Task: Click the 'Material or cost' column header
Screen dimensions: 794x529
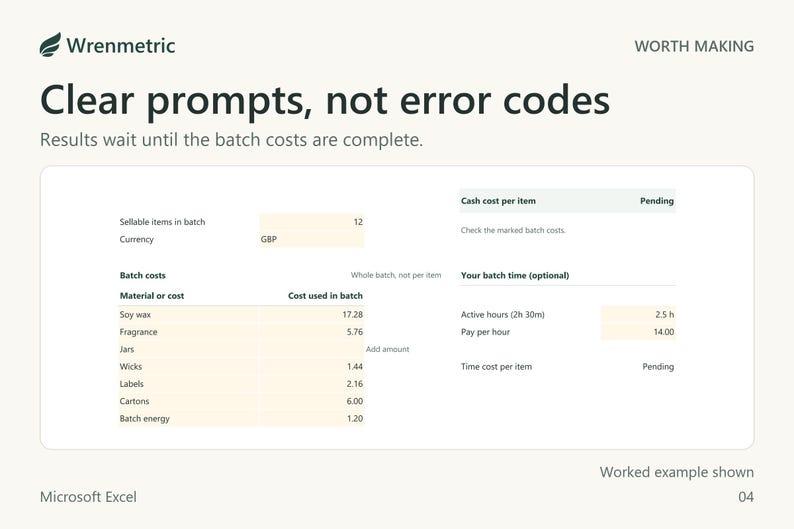Action: tap(152, 296)
